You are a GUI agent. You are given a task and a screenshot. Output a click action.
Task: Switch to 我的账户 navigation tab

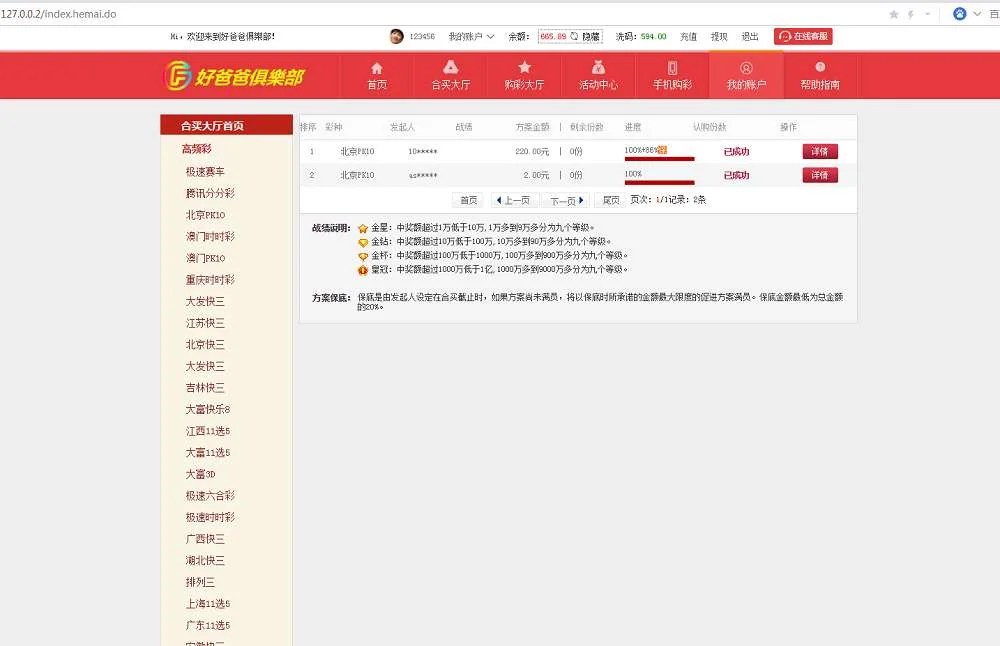coord(746,76)
